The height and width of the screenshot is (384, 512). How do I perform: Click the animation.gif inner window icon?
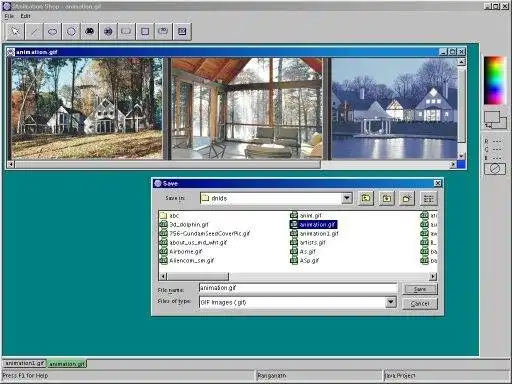11,52
